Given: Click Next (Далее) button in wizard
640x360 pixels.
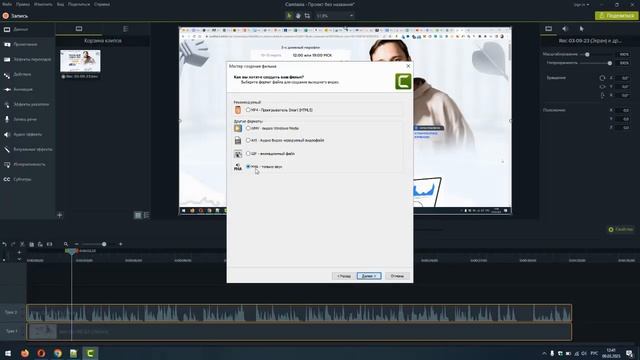Looking at the screenshot, I should pos(369,276).
